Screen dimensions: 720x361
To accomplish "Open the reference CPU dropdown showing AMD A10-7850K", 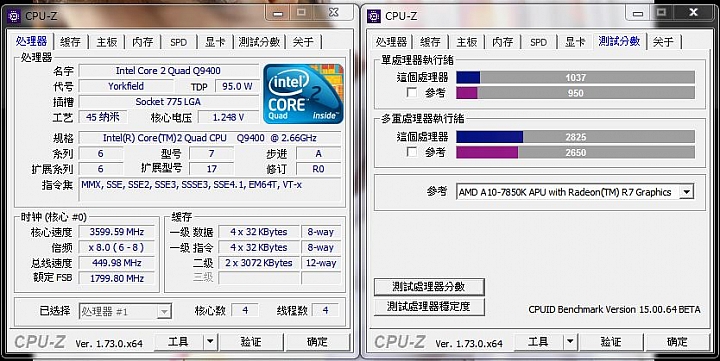I will coord(686,192).
